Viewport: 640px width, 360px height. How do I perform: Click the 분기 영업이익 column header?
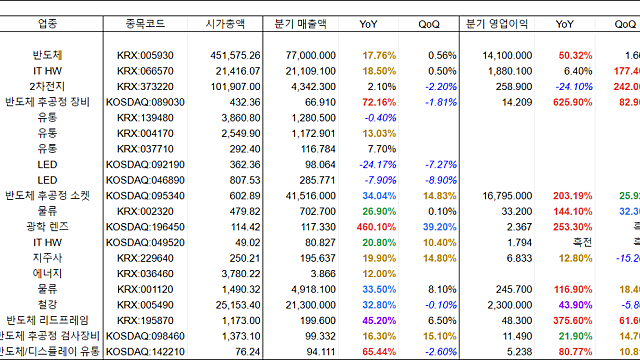tap(497, 24)
